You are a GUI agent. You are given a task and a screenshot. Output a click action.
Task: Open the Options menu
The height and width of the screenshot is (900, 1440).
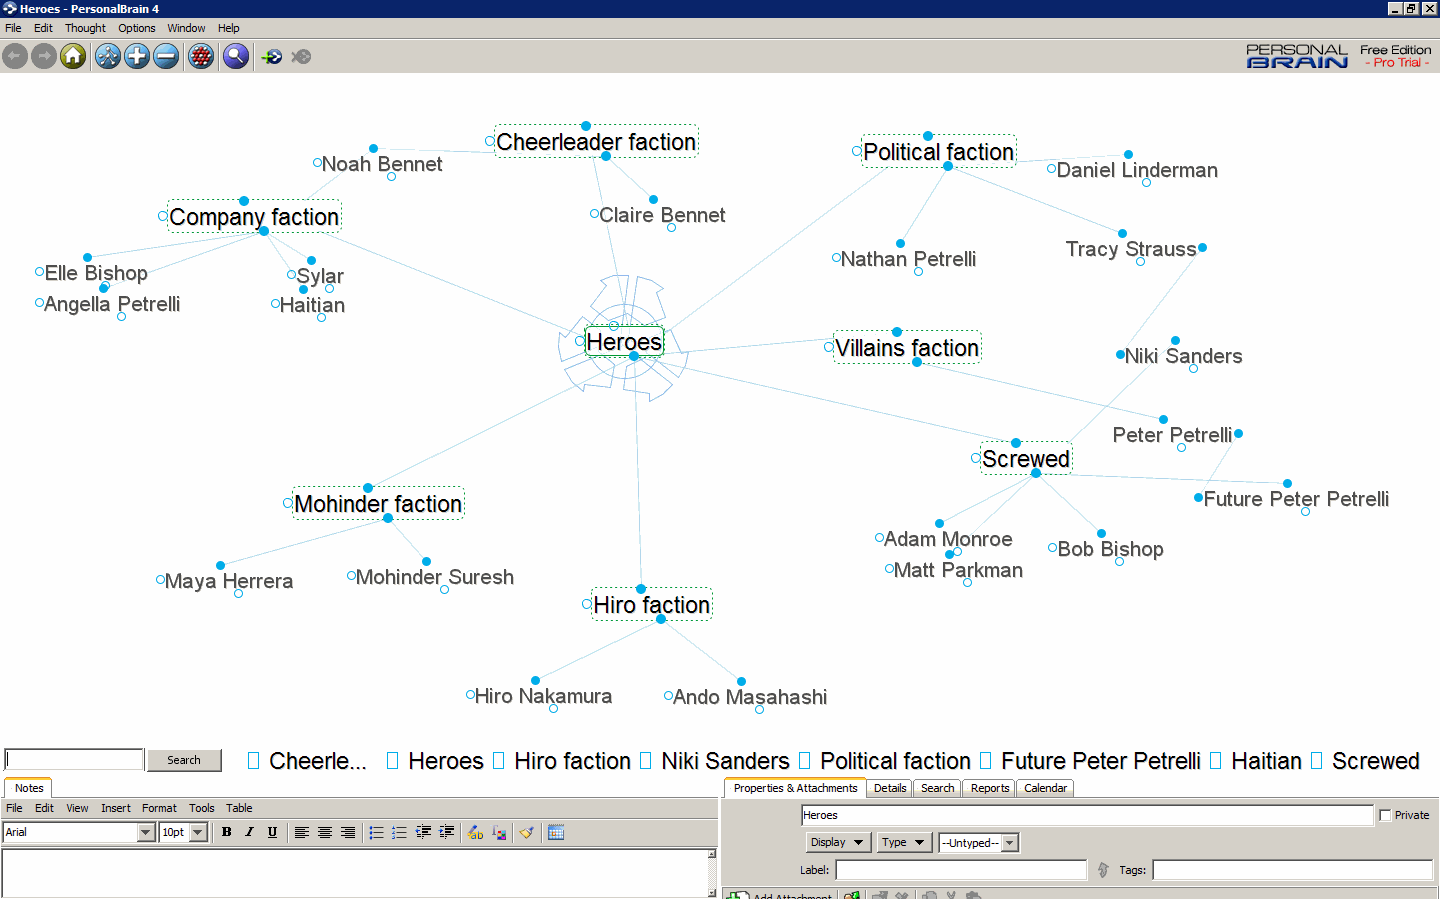[137, 28]
